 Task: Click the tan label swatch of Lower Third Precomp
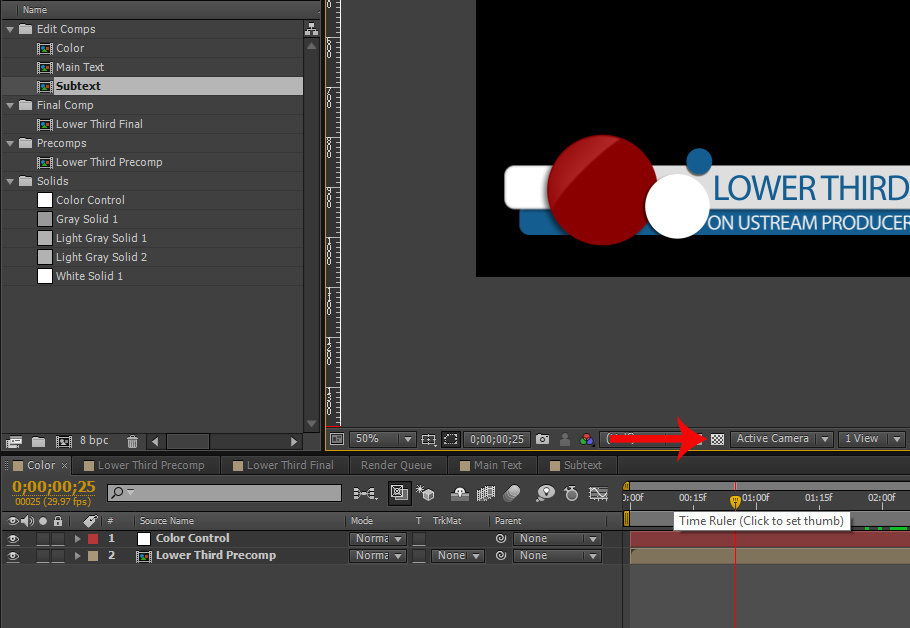(x=93, y=556)
